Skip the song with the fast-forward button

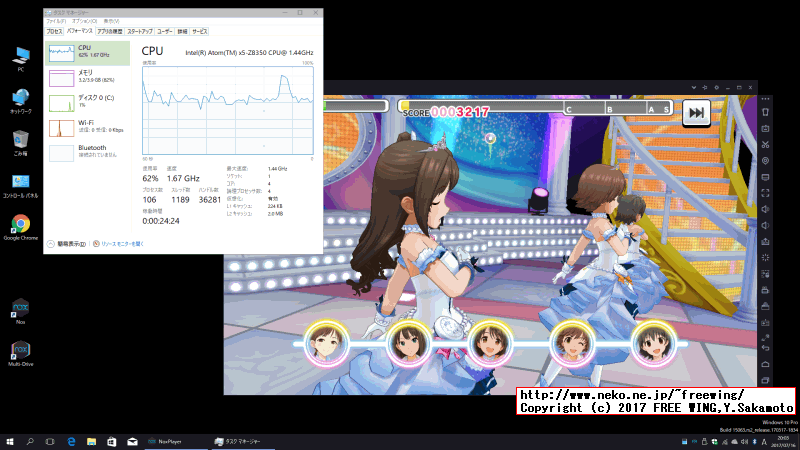click(696, 113)
